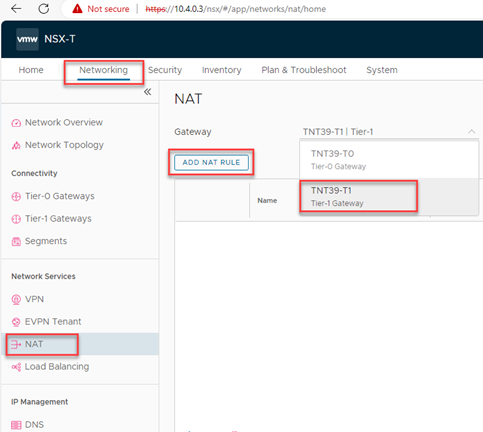
Task: Click the Load Balancing icon
Action: (16, 367)
